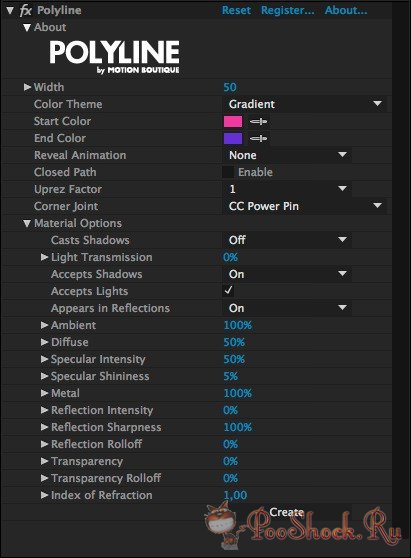The image size is (411, 558).
Task: Collapse the About section
Action: [x=27, y=27]
